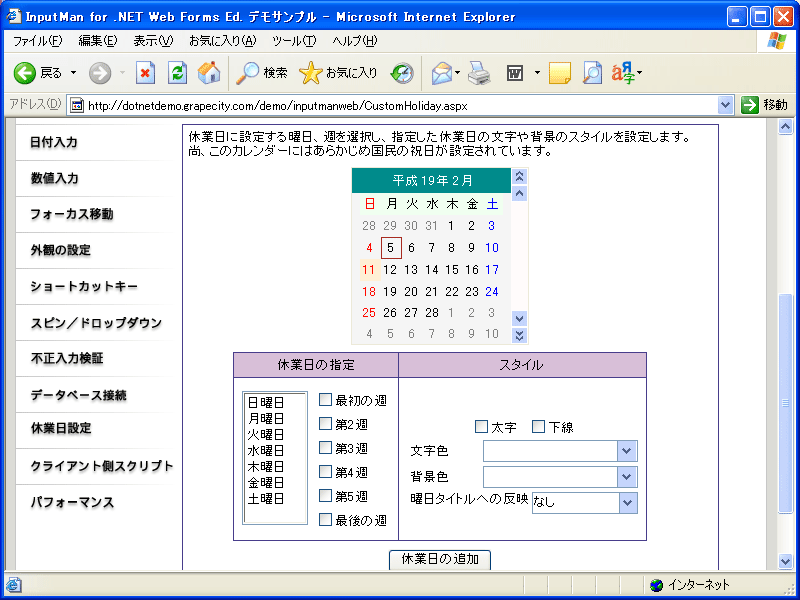This screenshot has width=800, height=600.
Task: Check the 第3週 week checkbox
Action: coord(324,448)
